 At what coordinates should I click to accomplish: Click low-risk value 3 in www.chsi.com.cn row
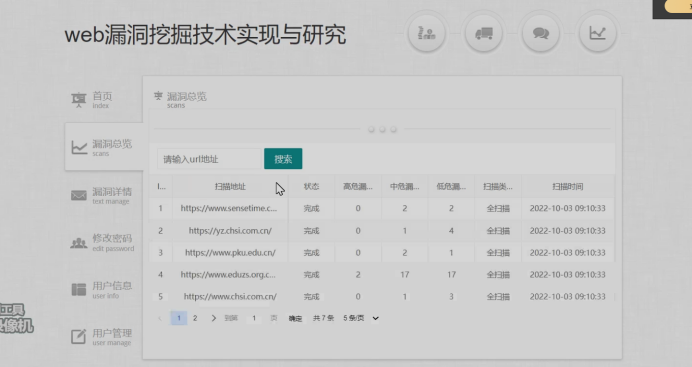pyautogui.click(x=451, y=296)
